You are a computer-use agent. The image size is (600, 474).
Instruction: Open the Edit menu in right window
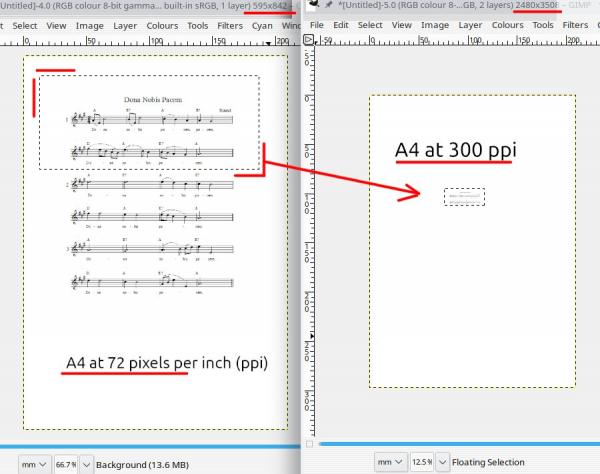click(x=341, y=25)
